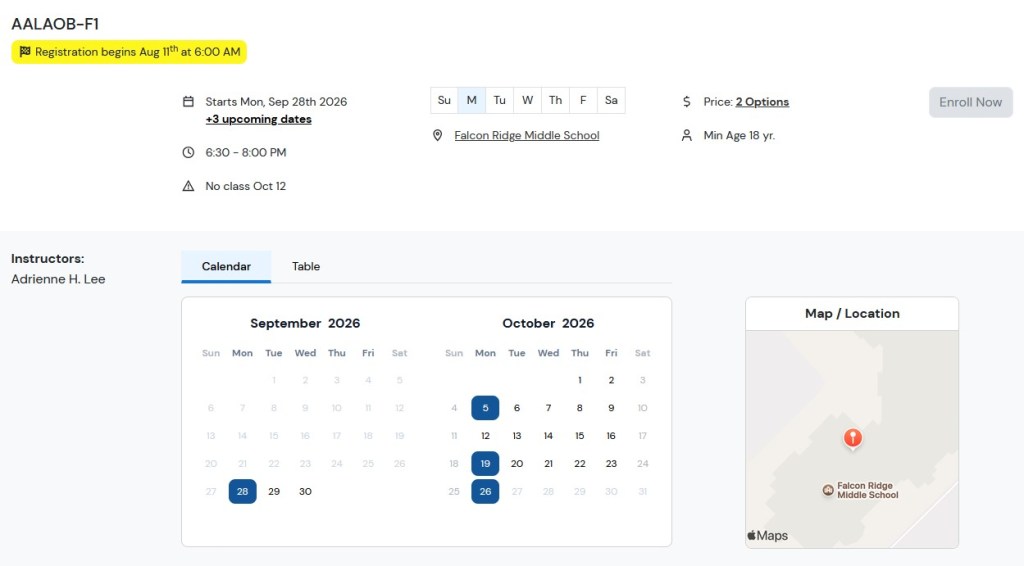Click the calendar icon beside start date
The width and height of the screenshot is (1024, 566).
188,102
